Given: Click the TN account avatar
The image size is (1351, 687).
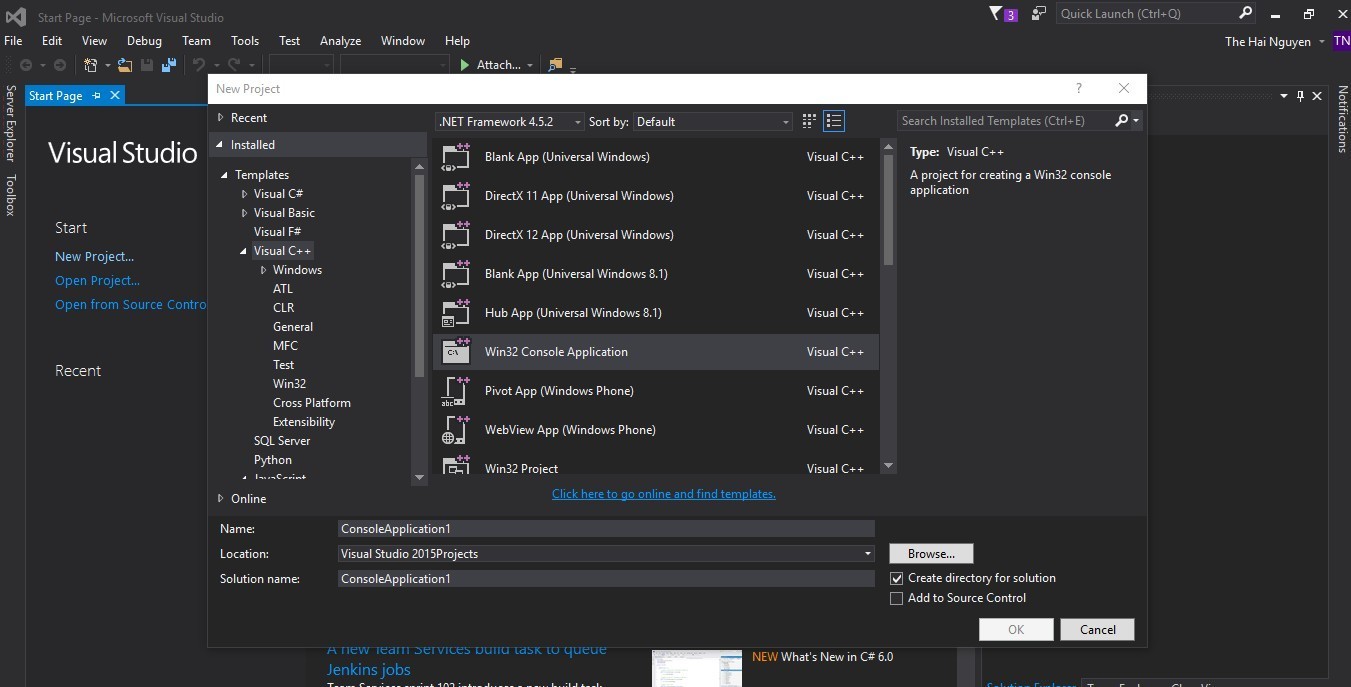Looking at the screenshot, I should pos(1341,41).
